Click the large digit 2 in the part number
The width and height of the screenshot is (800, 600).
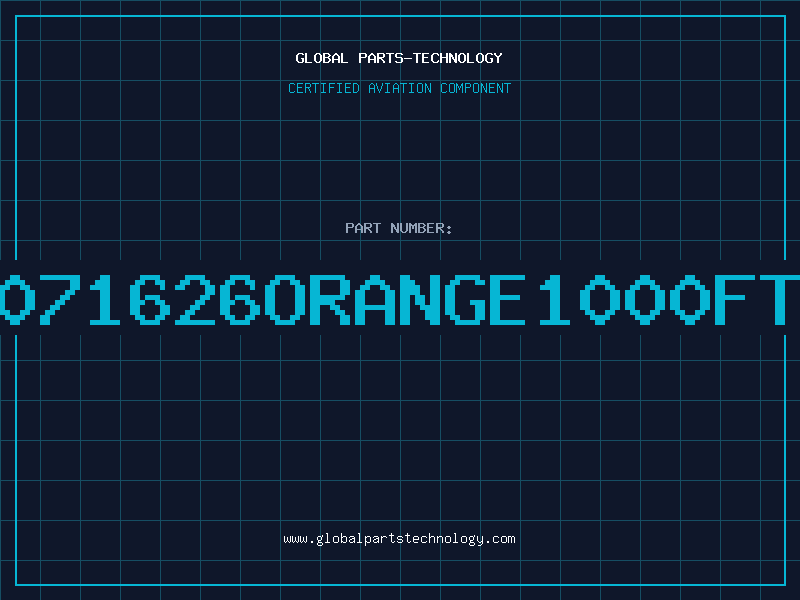pos(194,299)
